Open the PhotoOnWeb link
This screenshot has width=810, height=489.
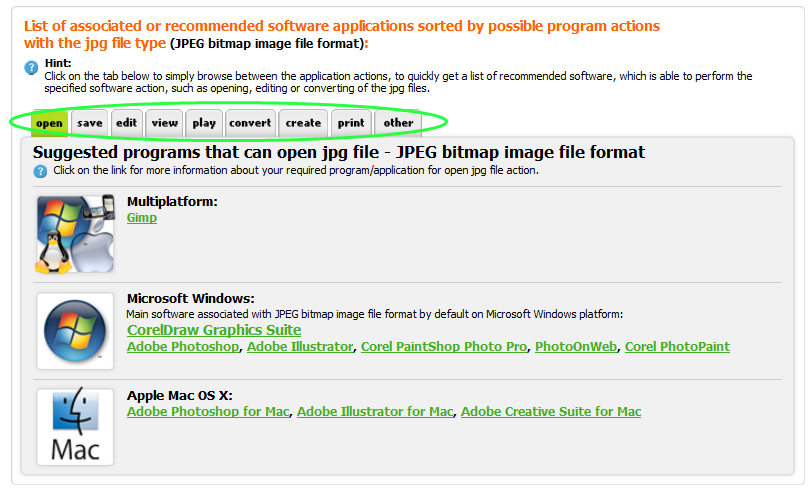[576, 346]
